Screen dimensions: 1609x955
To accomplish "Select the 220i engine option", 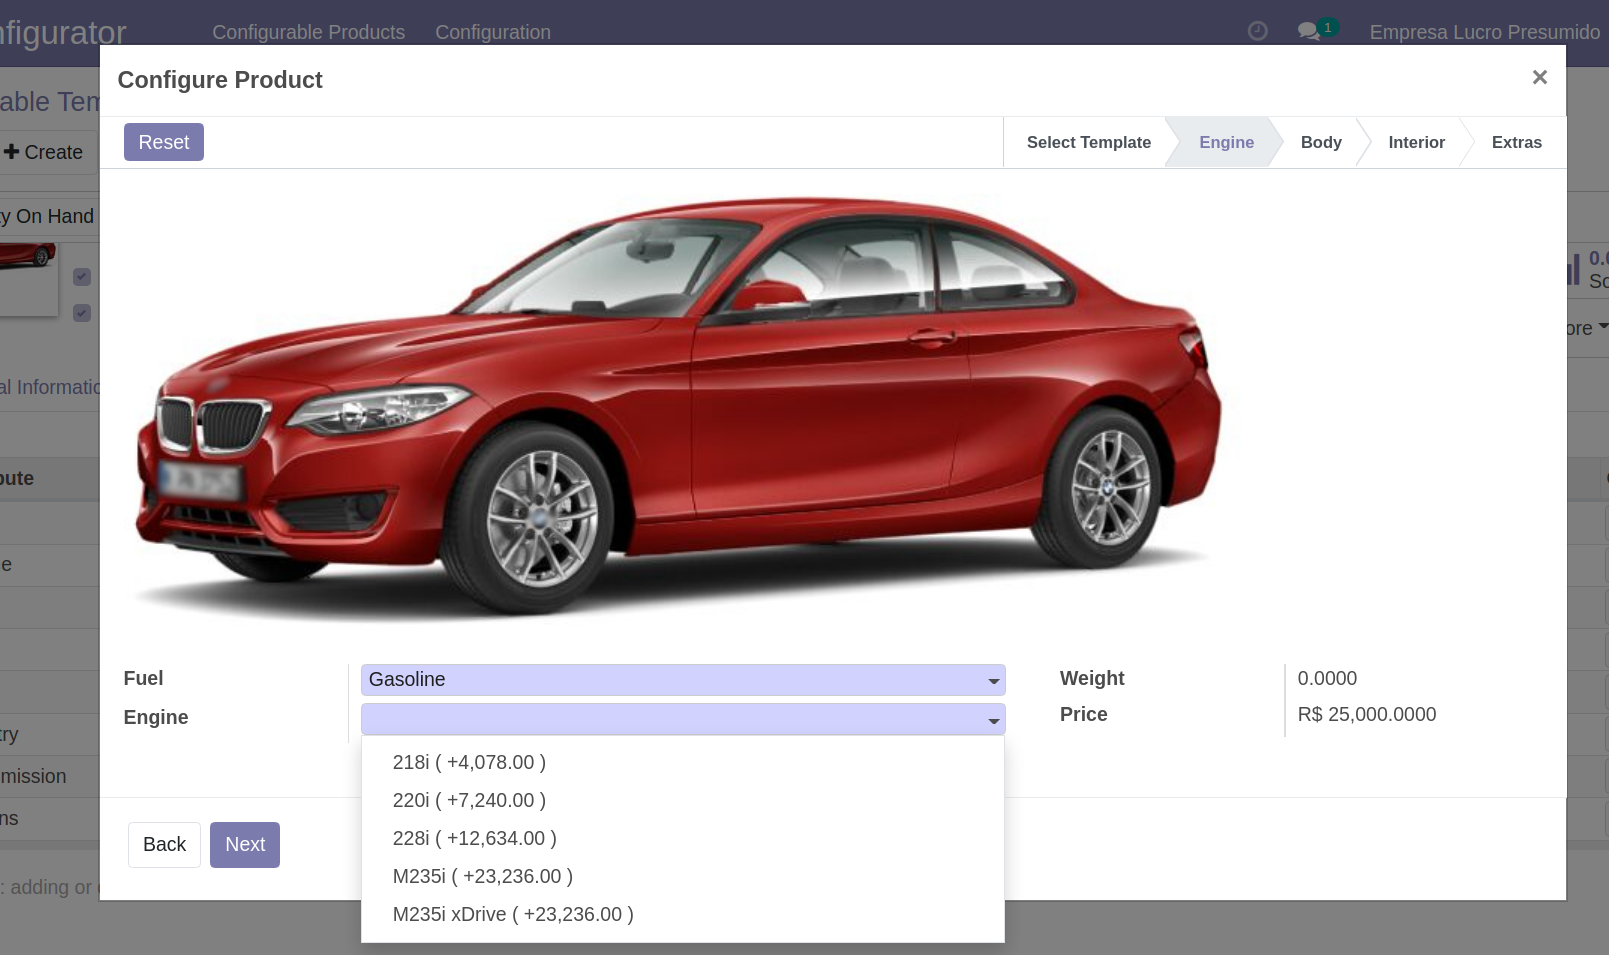I will (469, 800).
